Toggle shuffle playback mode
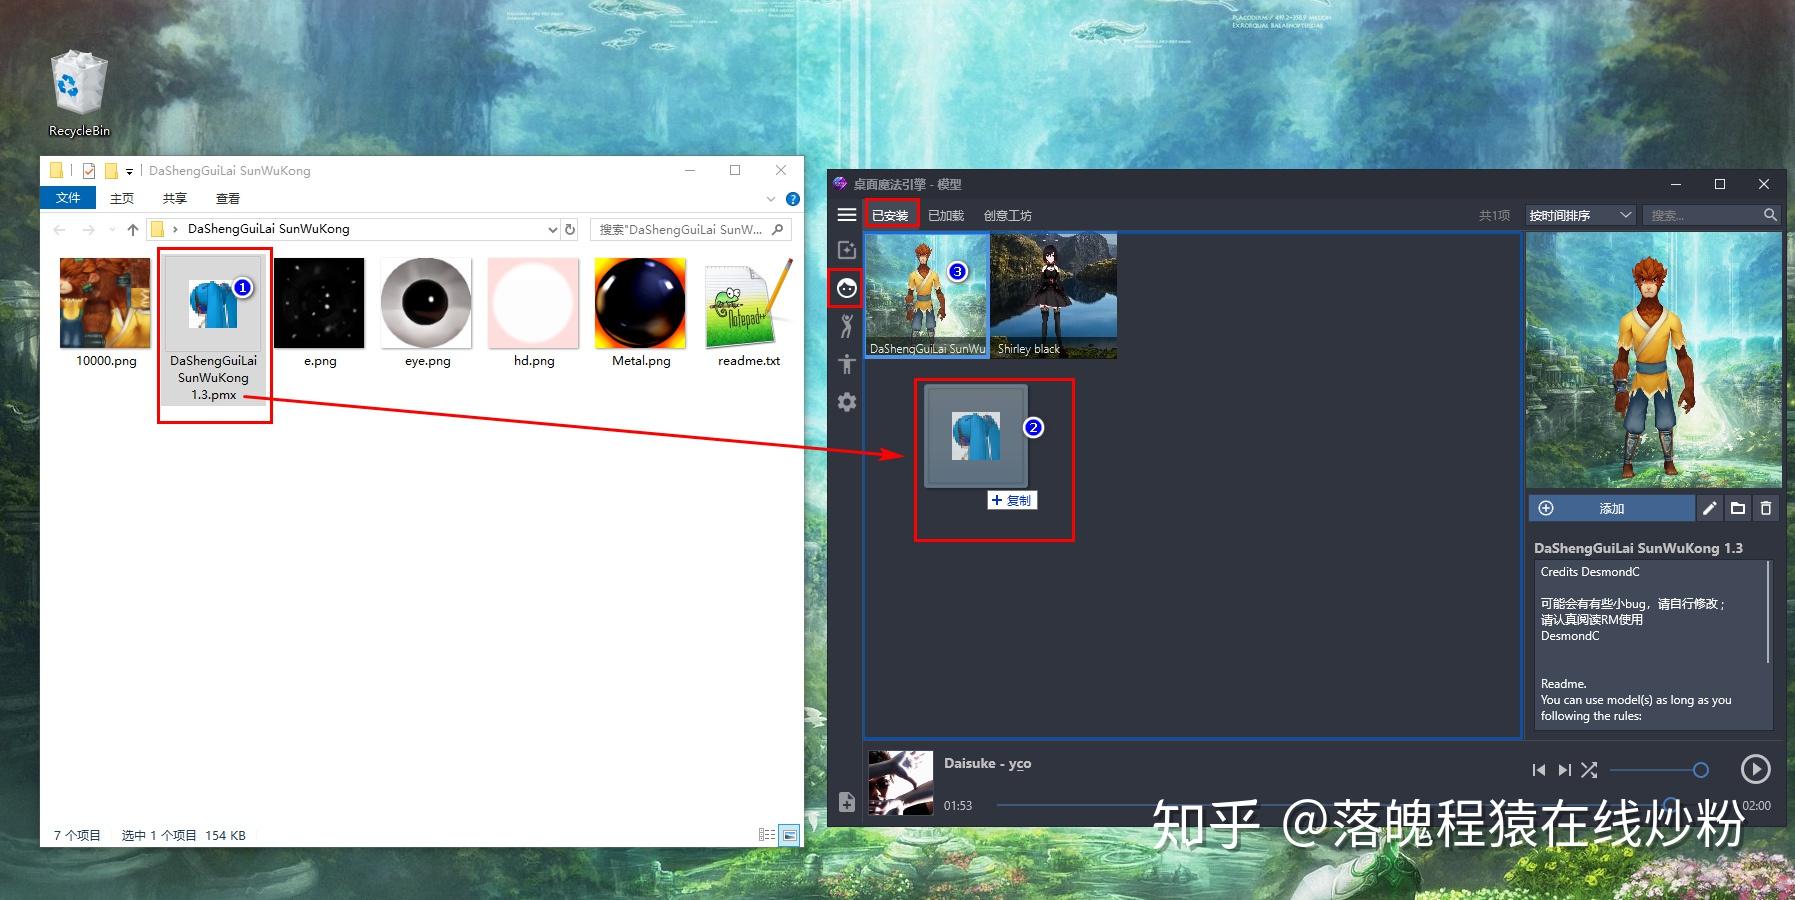The image size is (1795, 900). click(1589, 770)
